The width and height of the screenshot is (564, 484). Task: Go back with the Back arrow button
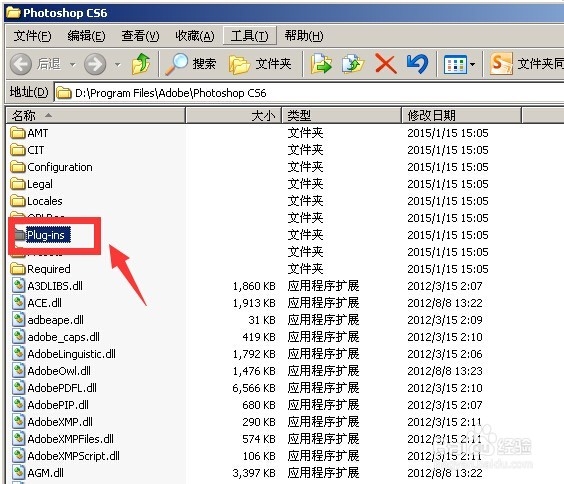click(x=21, y=64)
